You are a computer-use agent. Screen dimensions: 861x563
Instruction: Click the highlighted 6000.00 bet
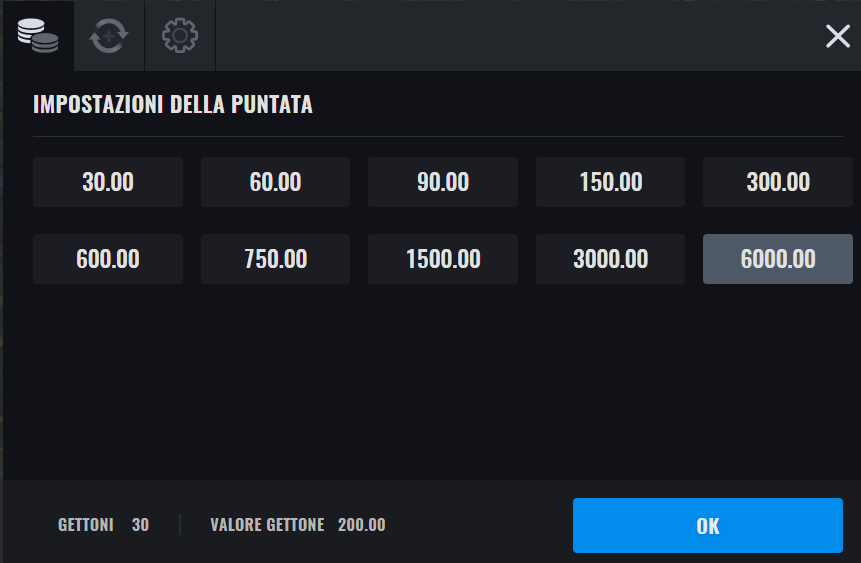click(778, 259)
